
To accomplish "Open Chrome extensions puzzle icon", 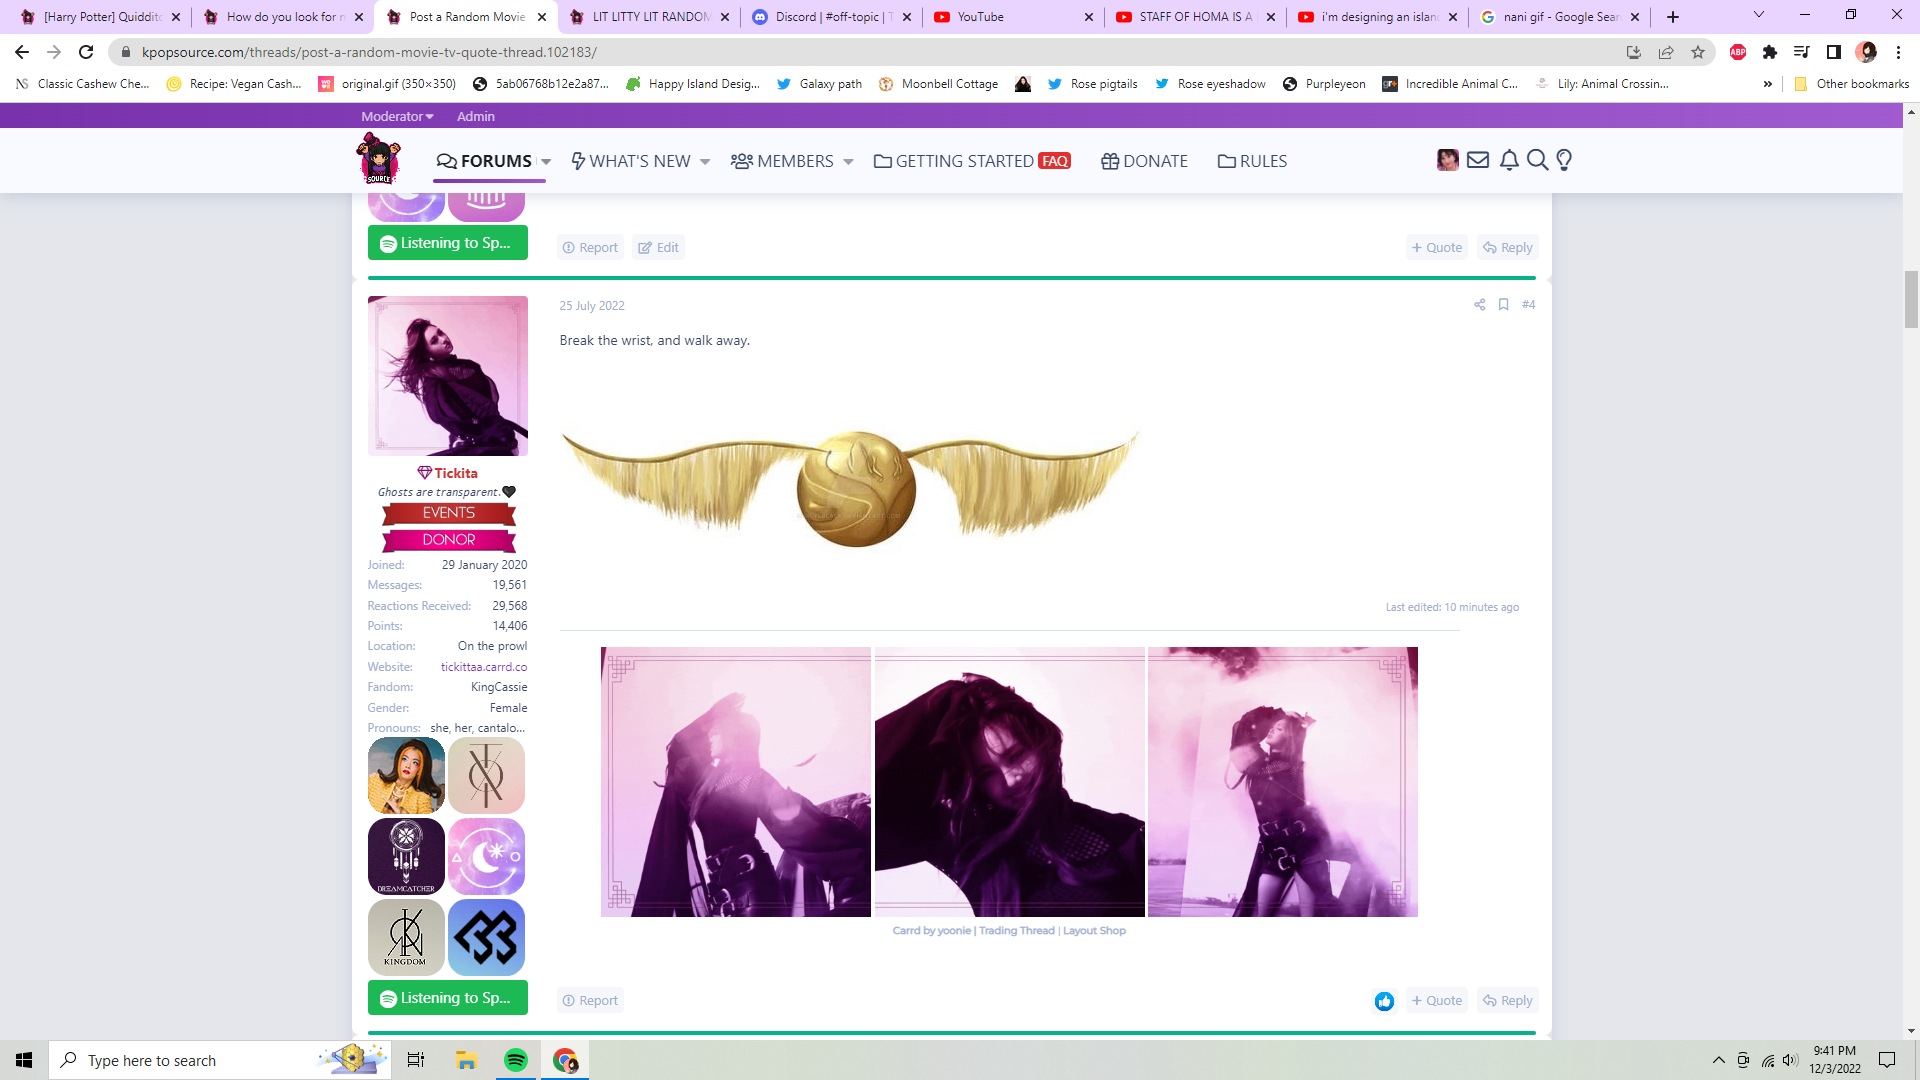I will [1770, 52].
